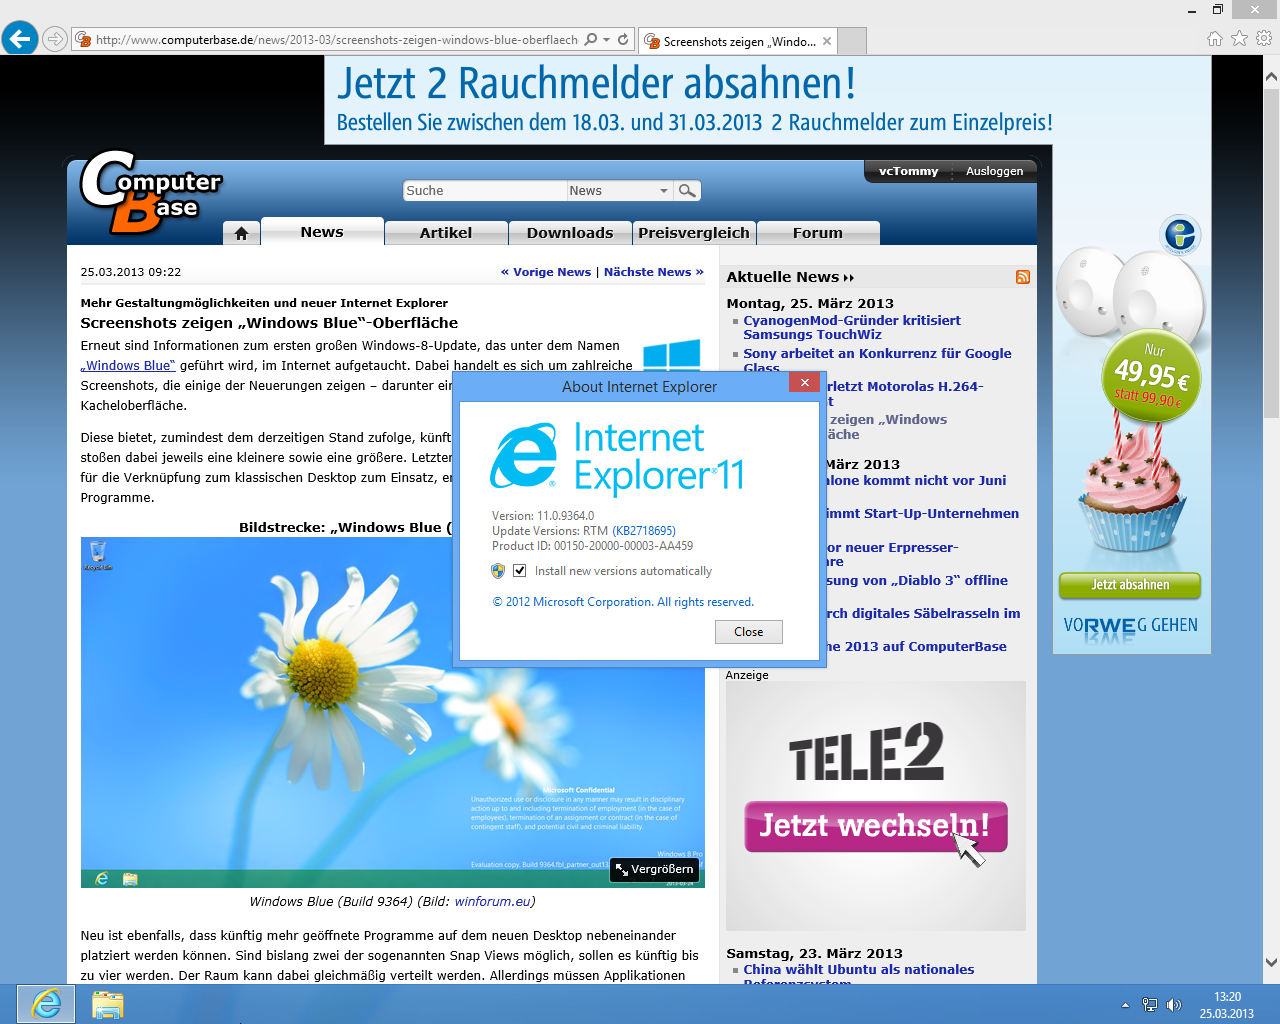Click the 'Jetzt wechseln!' Tele2 ad button
This screenshot has width=1280, height=1024.
[875, 826]
